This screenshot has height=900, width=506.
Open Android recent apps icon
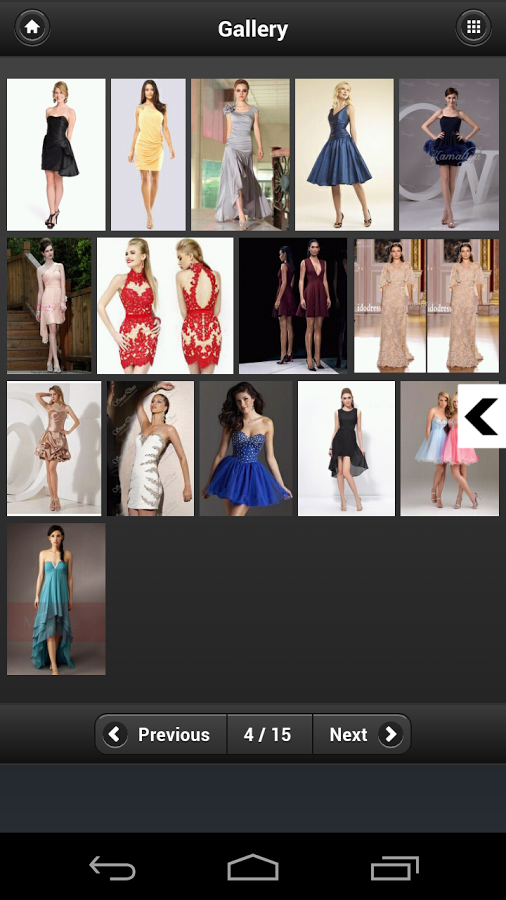pos(395,867)
